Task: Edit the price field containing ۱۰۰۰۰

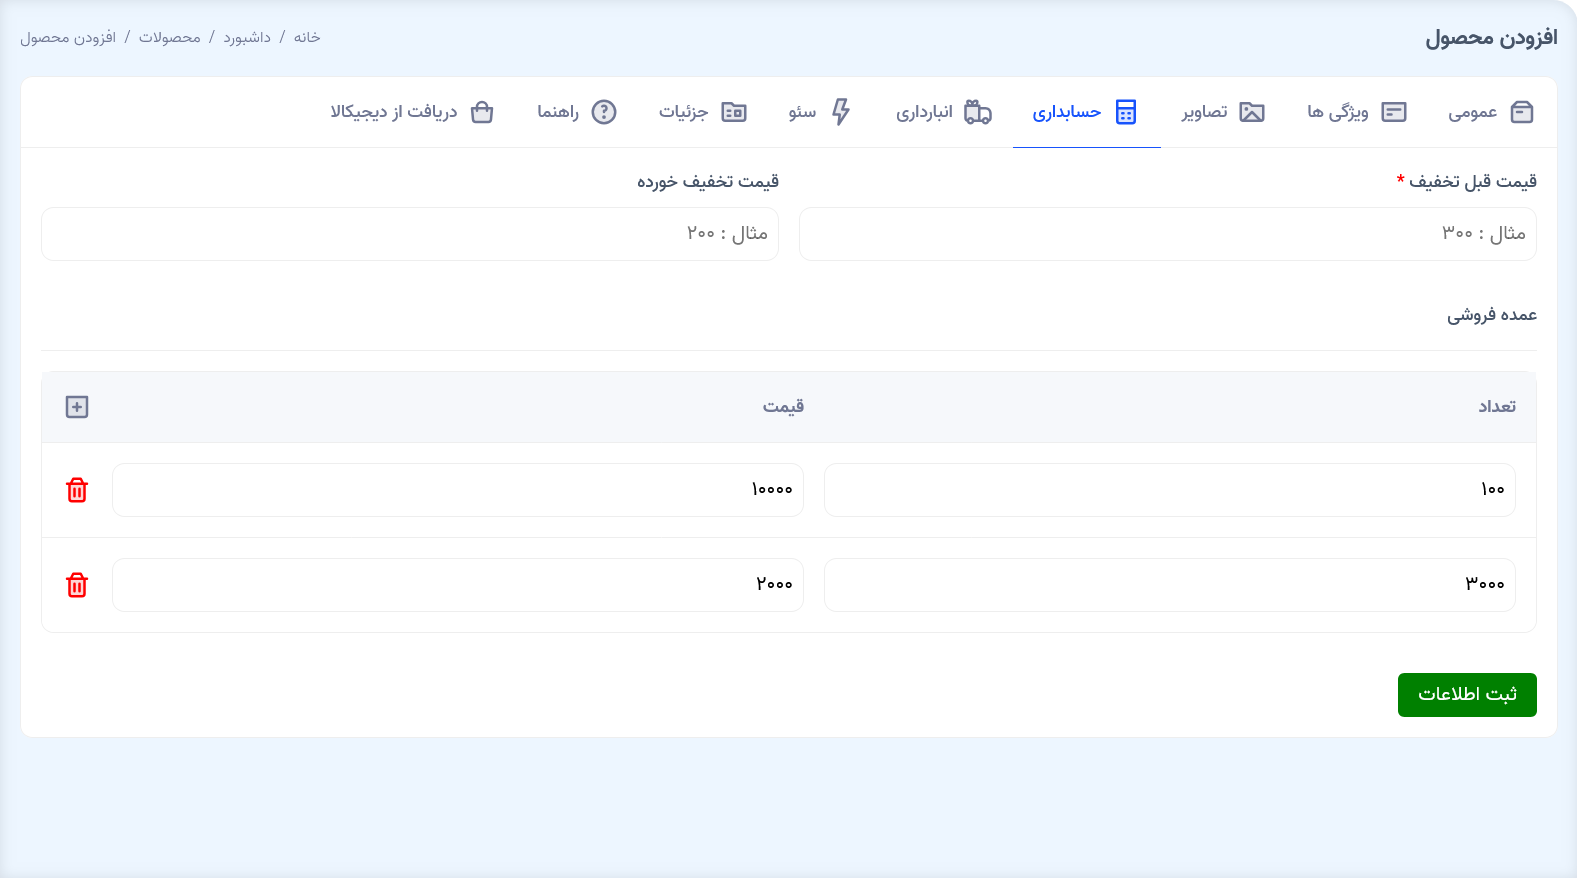Action: click(x=457, y=490)
